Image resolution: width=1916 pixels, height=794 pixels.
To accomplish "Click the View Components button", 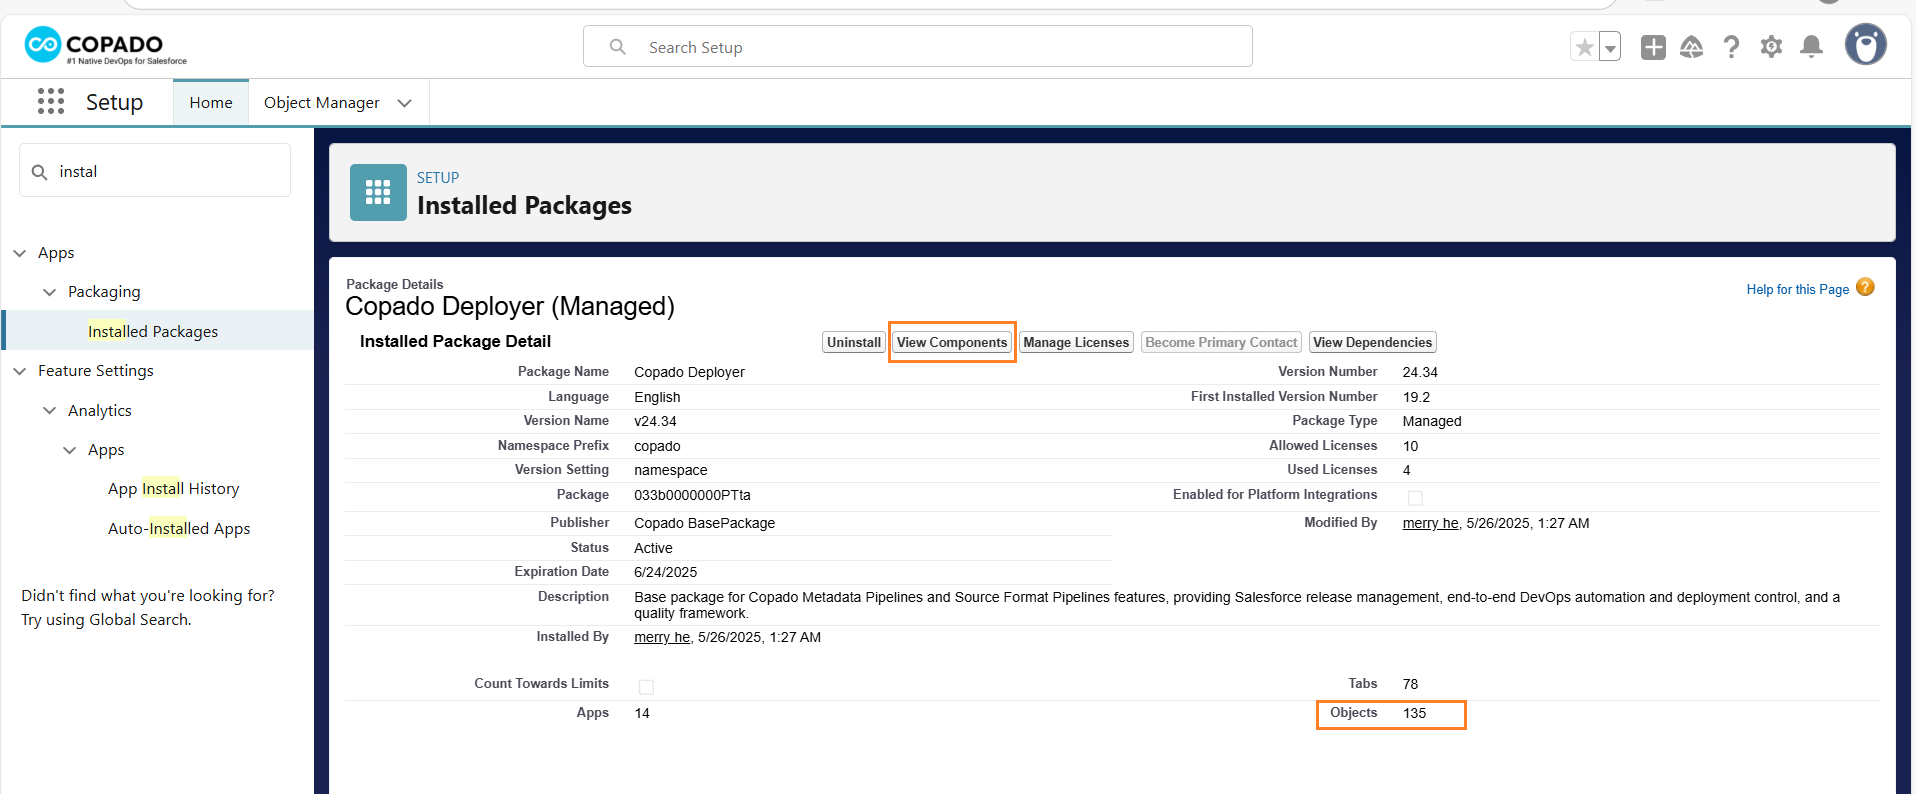I will coord(952,342).
